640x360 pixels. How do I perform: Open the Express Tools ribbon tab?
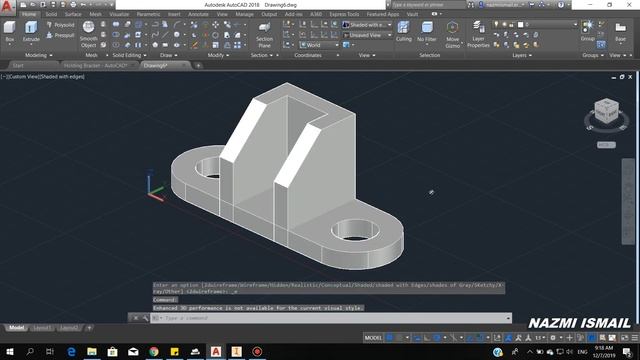tap(344, 14)
